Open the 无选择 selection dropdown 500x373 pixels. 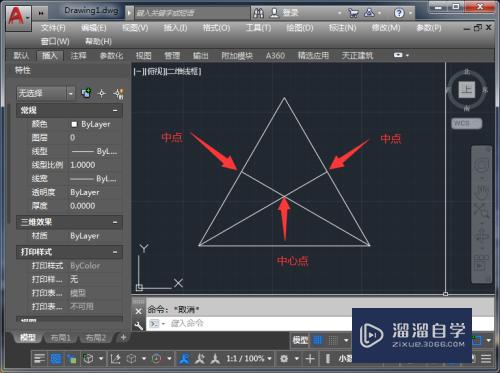click(46, 93)
